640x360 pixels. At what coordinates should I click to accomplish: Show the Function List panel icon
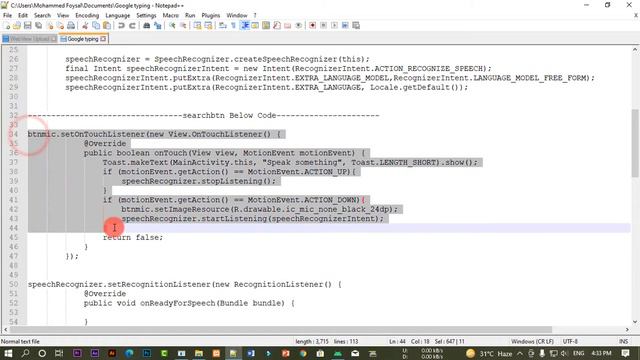(x=277, y=25)
